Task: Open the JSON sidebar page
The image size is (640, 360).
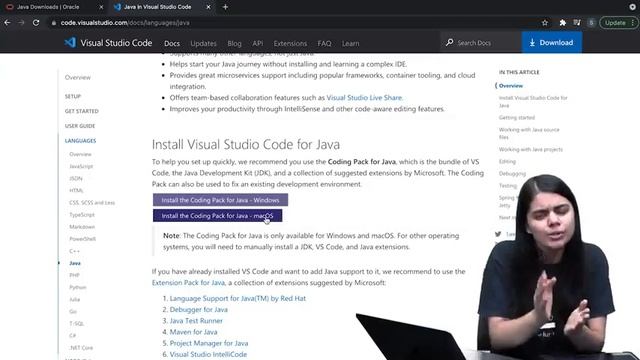Action: click(76, 178)
